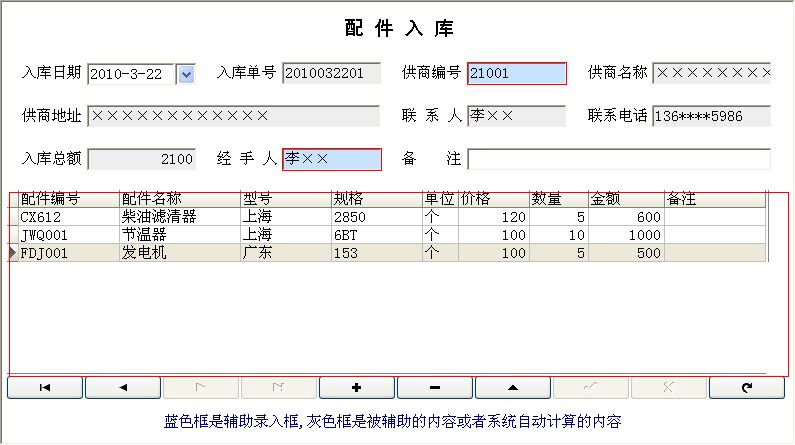This screenshot has height=445, width=795.
Task: Refresh data with the refresh button
Action: [x=747, y=388]
